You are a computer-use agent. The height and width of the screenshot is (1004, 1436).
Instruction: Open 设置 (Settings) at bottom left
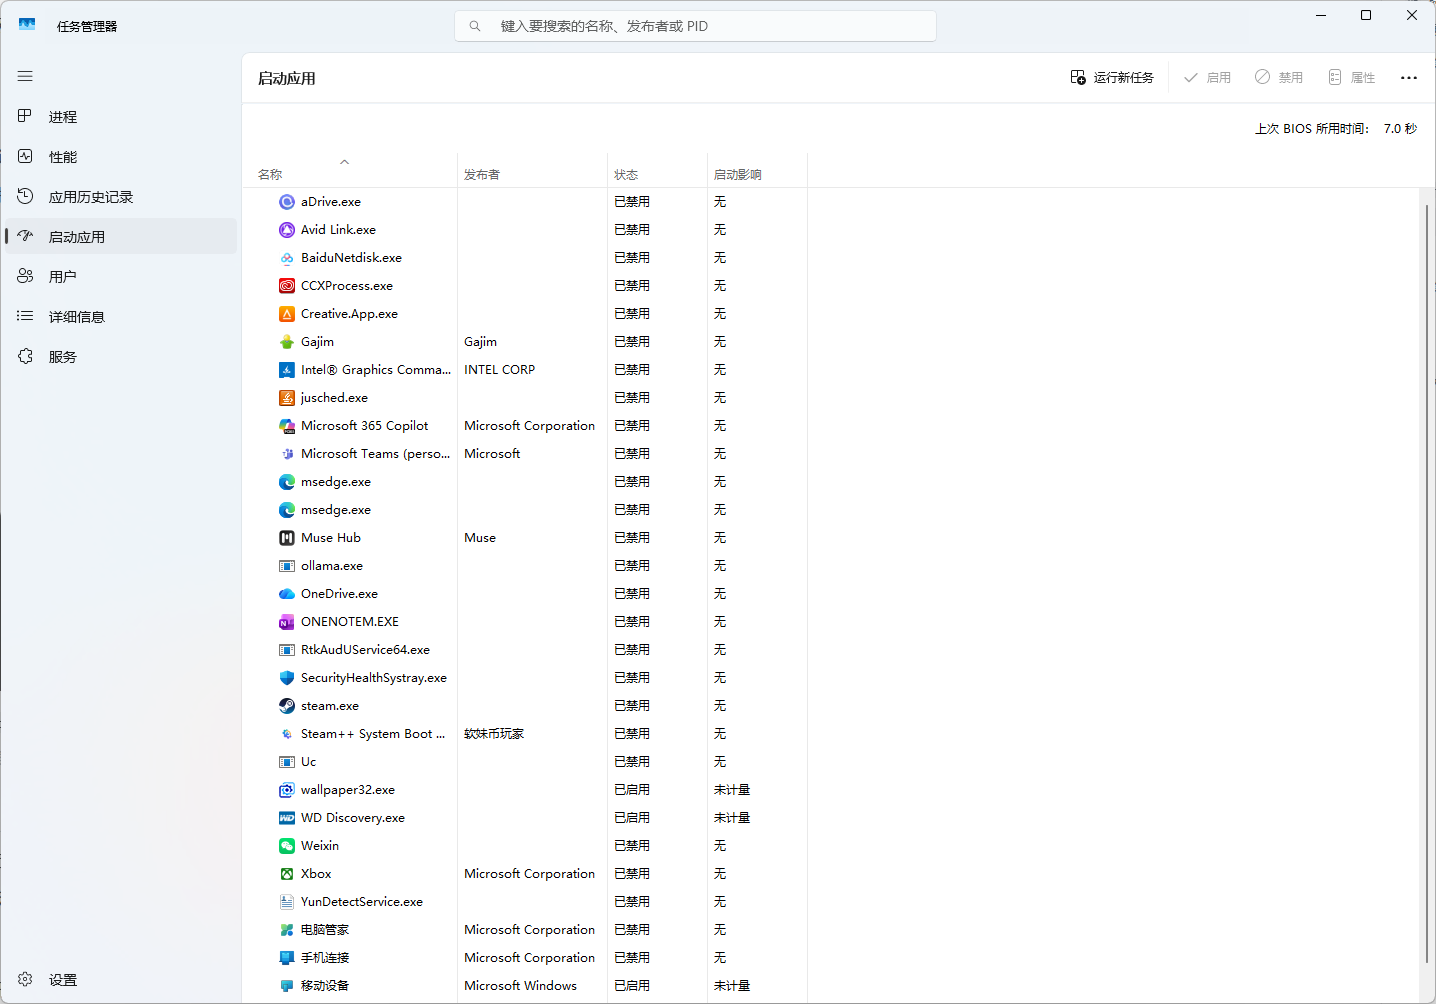[x=62, y=980]
